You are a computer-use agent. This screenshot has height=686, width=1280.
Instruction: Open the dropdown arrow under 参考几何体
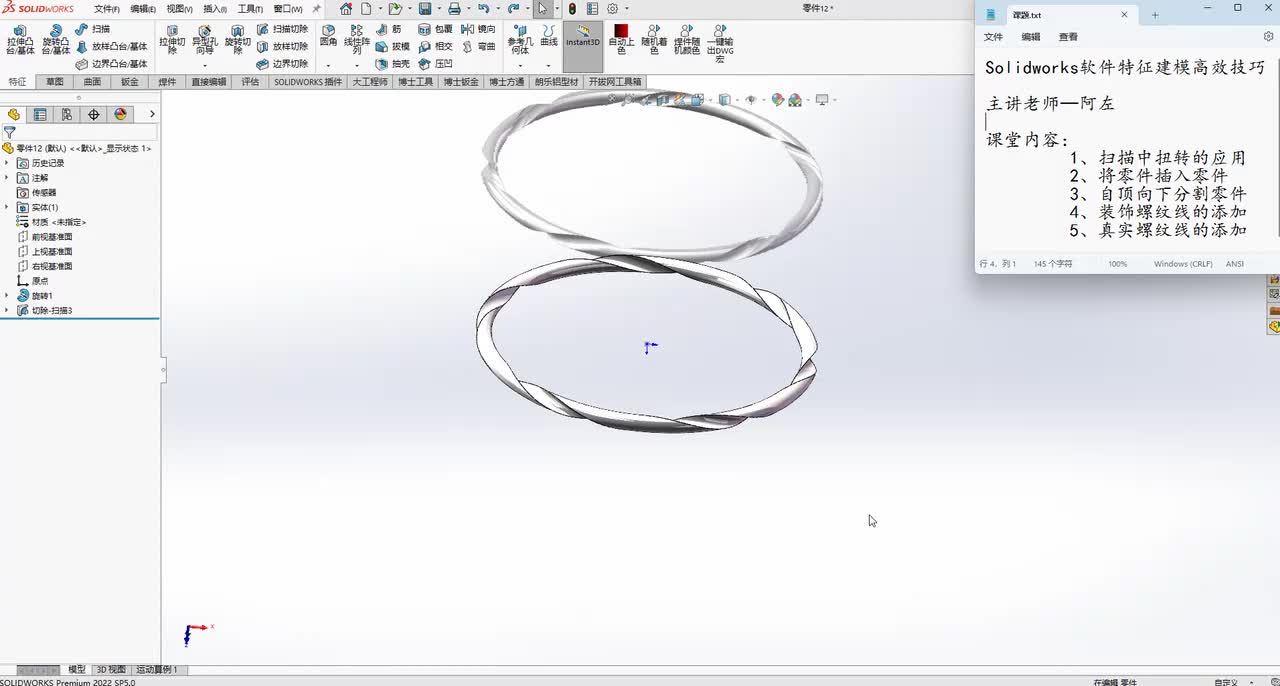(519, 65)
